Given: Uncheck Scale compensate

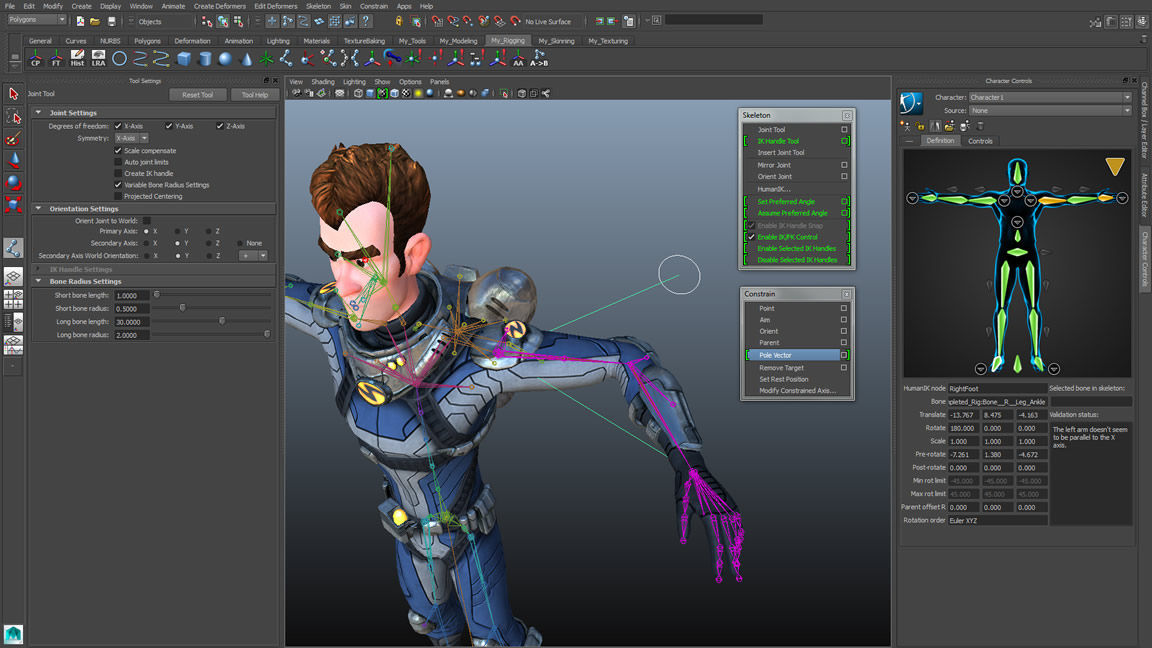Looking at the screenshot, I should [x=118, y=151].
